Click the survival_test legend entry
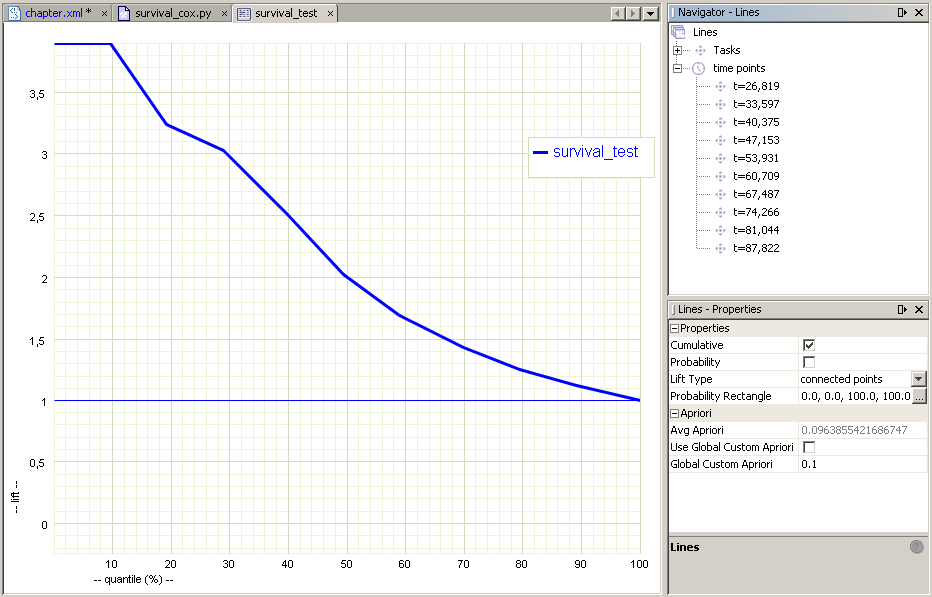Viewport: 932px width, 597px height. [x=586, y=152]
